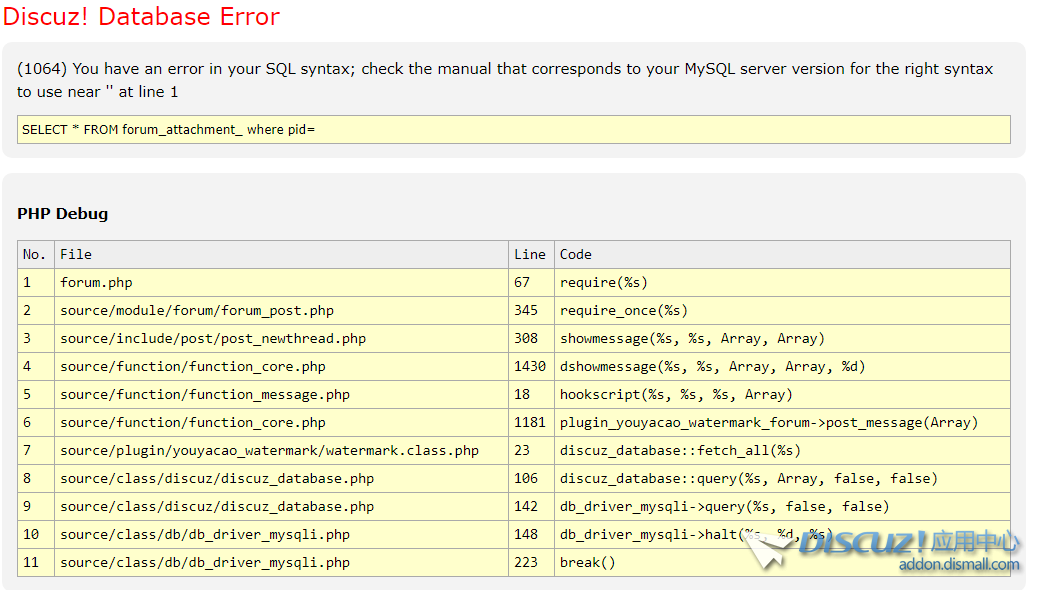The width and height of the screenshot is (1038, 590).
Task: Click the 'Discuz! Database Error' heading
Action: tap(142, 17)
